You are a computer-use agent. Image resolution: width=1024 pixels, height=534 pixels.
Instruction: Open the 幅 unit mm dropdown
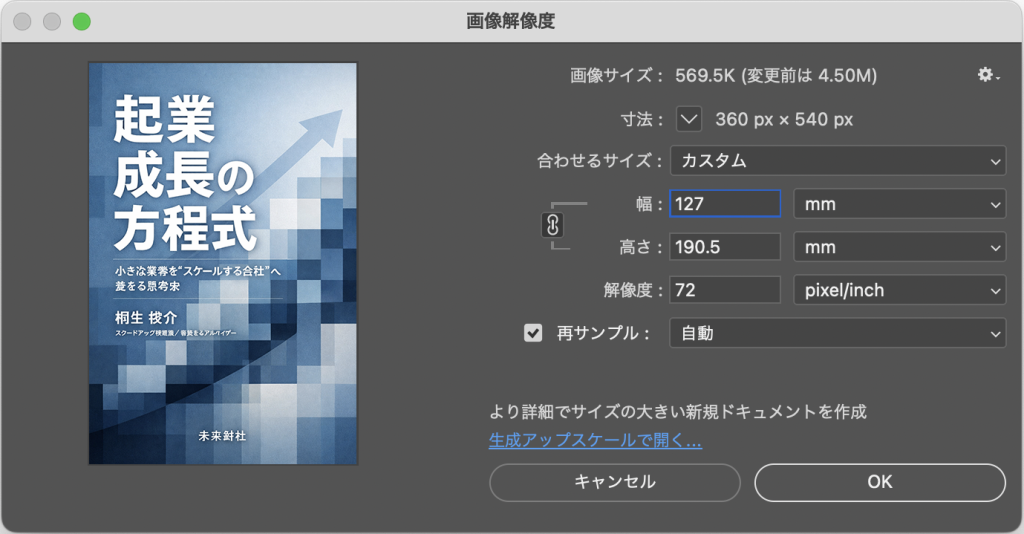click(899, 204)
